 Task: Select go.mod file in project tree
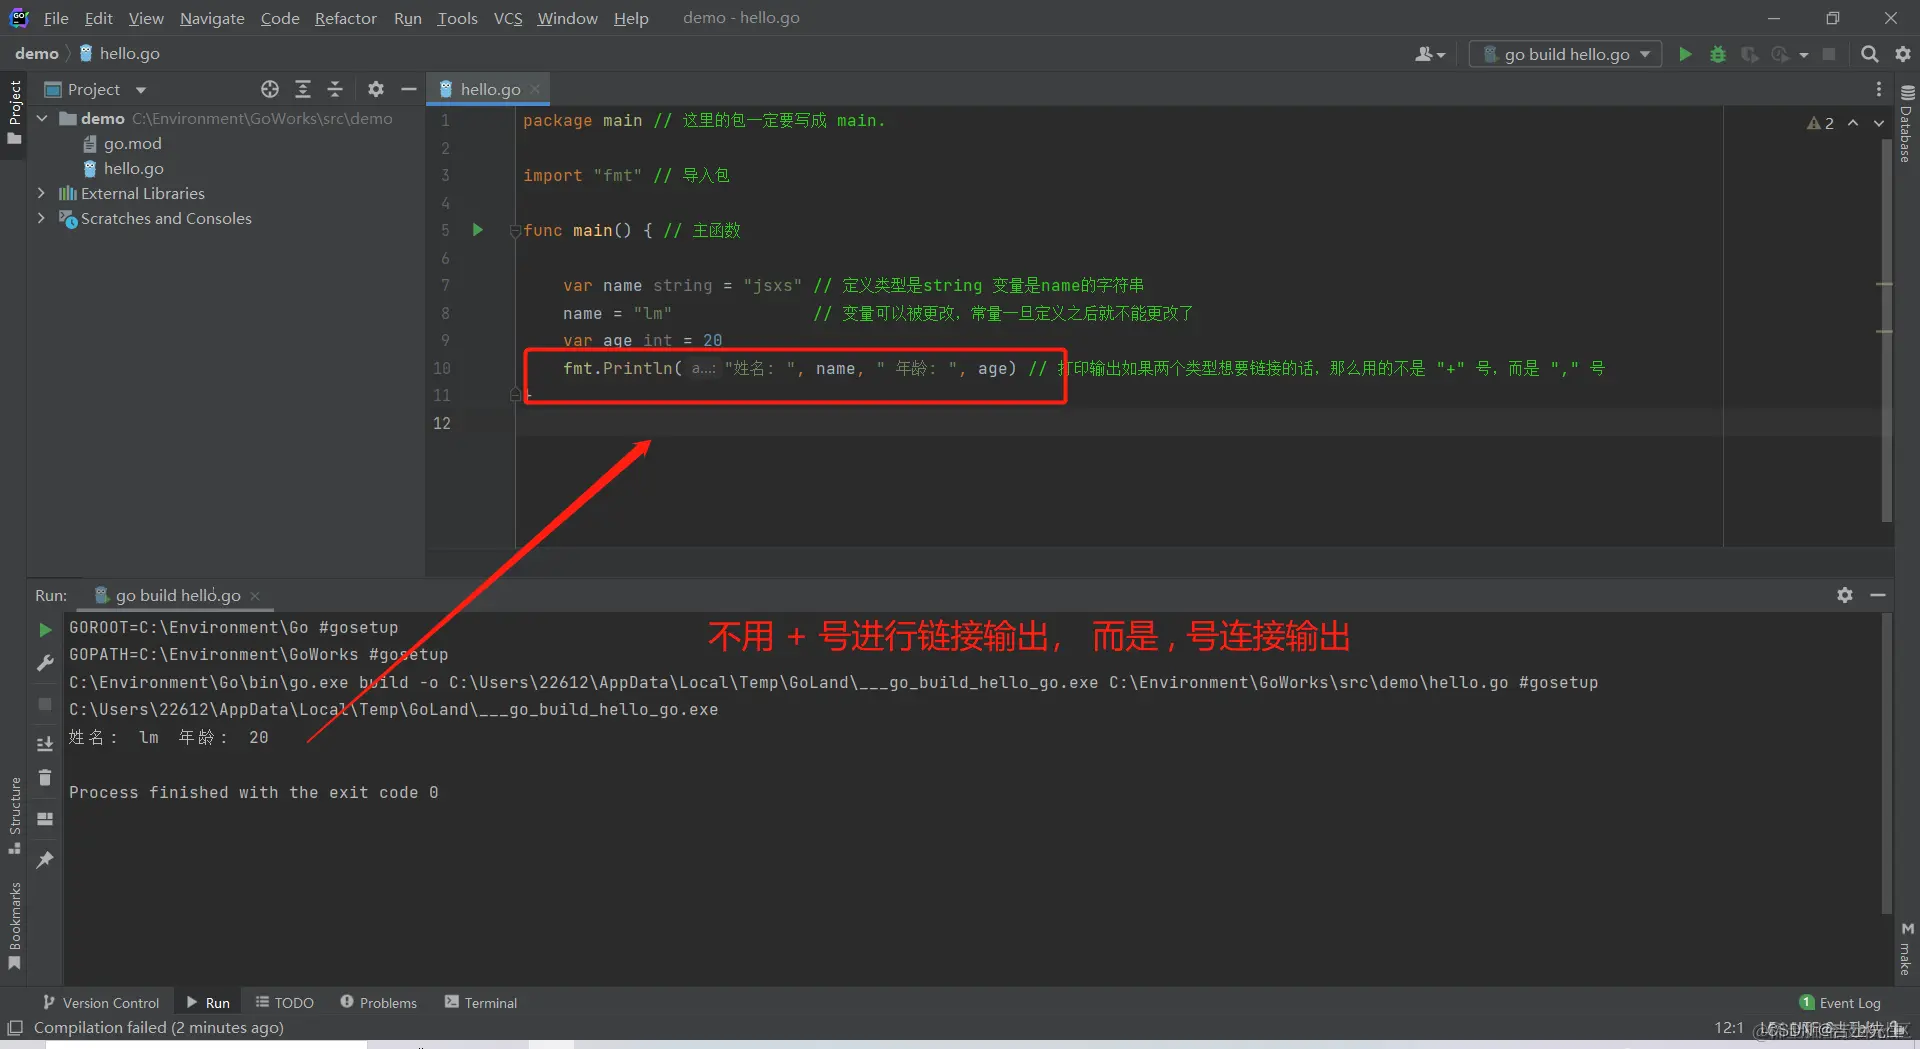click(x=122, y=143)
